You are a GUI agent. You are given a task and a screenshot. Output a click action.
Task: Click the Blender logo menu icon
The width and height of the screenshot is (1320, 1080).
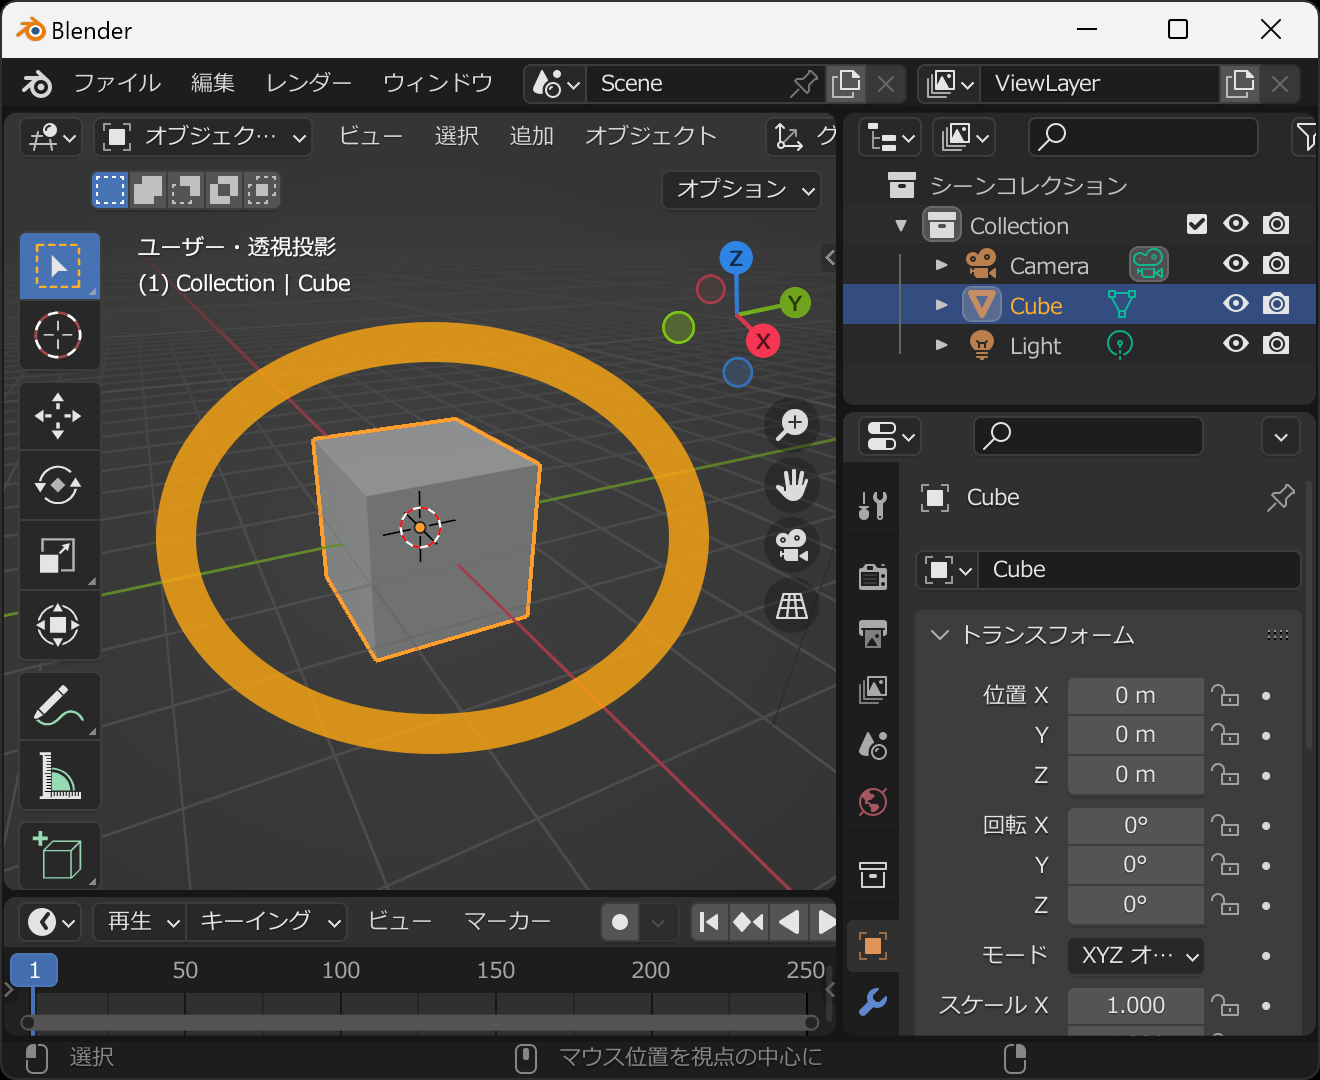37,83
